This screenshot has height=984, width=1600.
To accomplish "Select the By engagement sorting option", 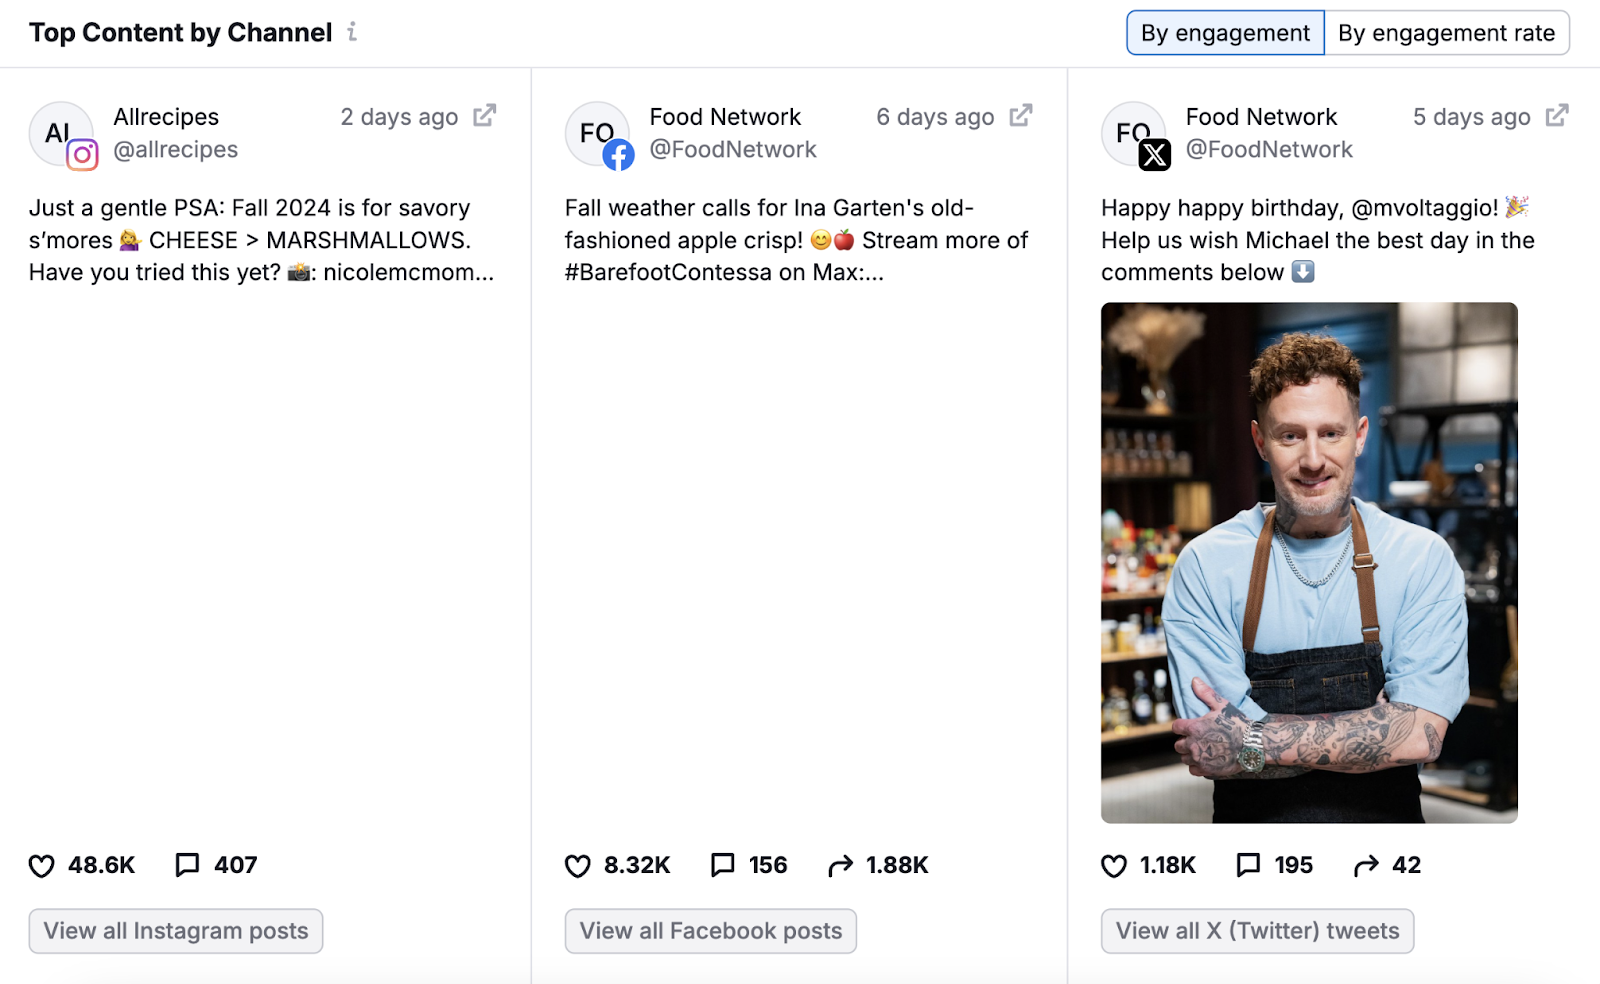I will pos(1224,32).
